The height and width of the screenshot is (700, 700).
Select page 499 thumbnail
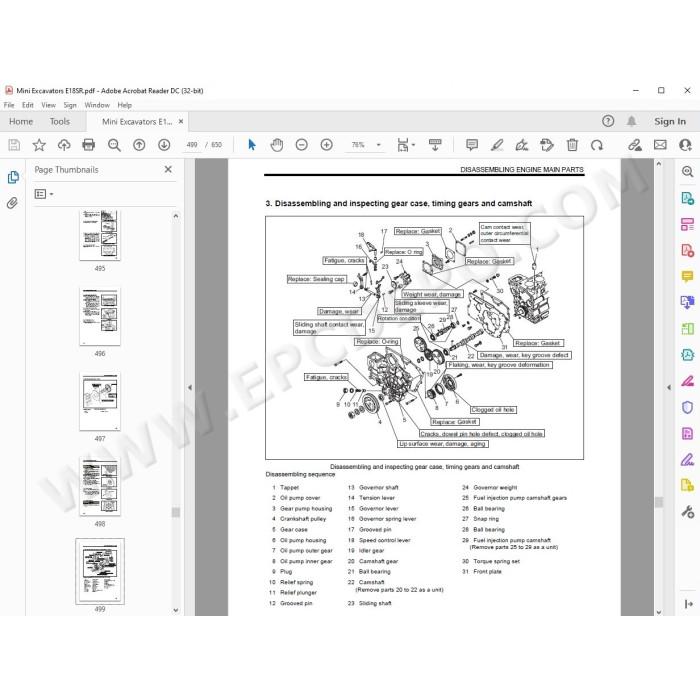(x=100, y=571)
